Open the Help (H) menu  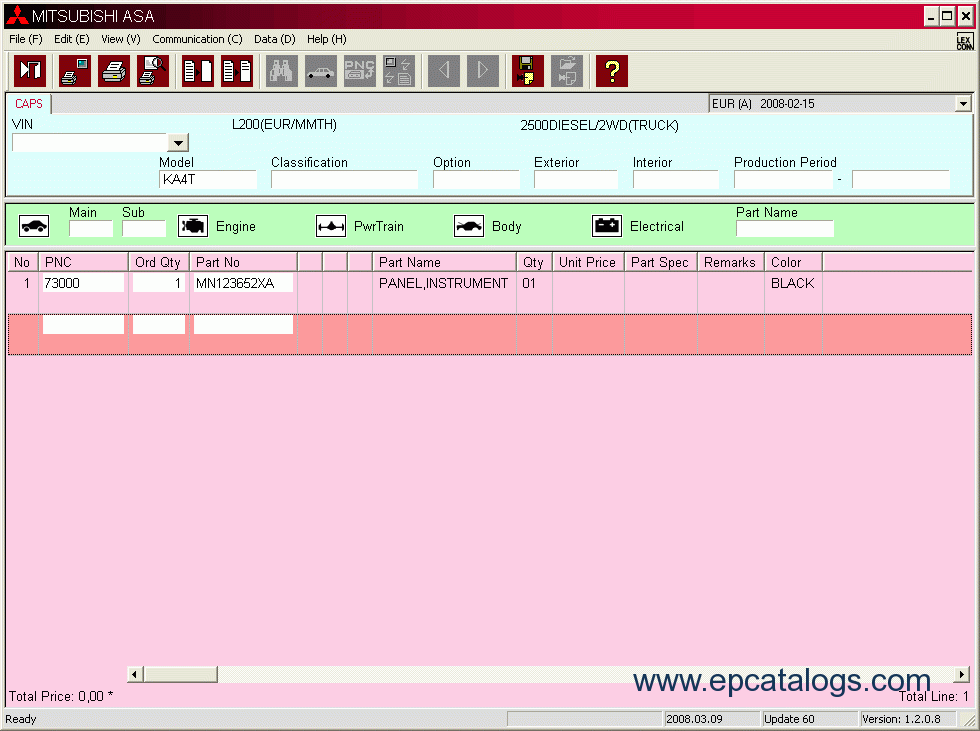tap(326, 39)
